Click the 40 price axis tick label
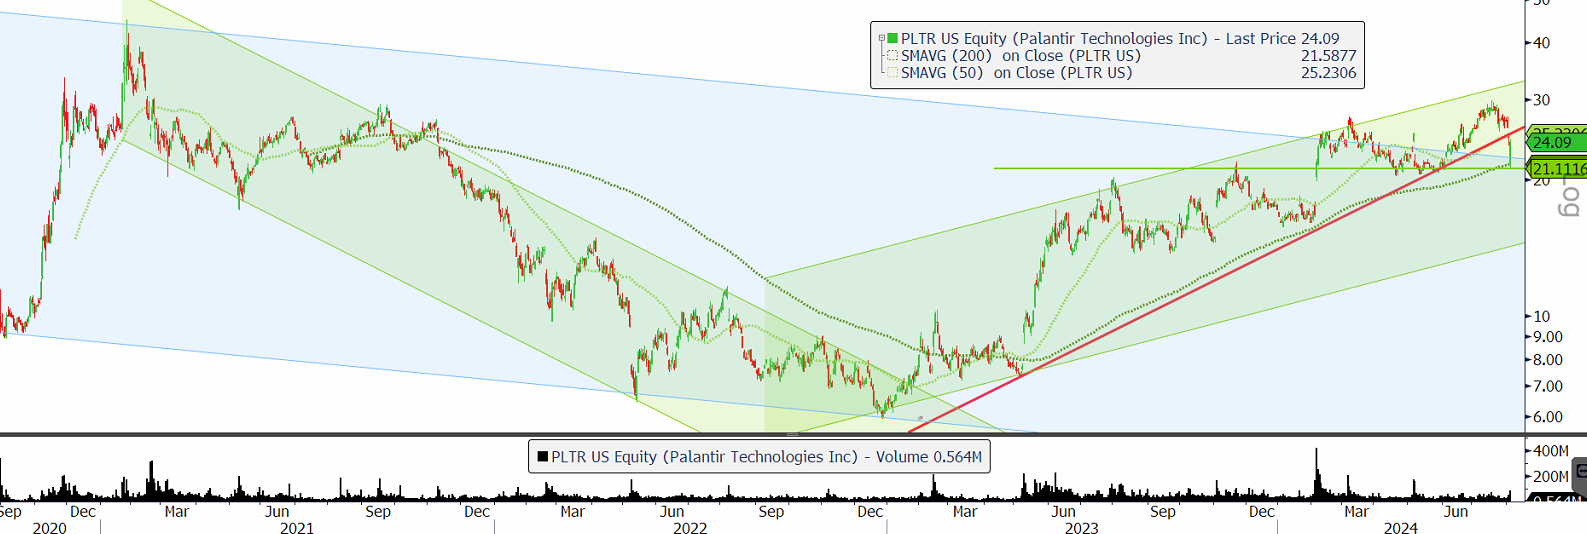Viewport: 1587px width, 534px height. click(1541, 43)
